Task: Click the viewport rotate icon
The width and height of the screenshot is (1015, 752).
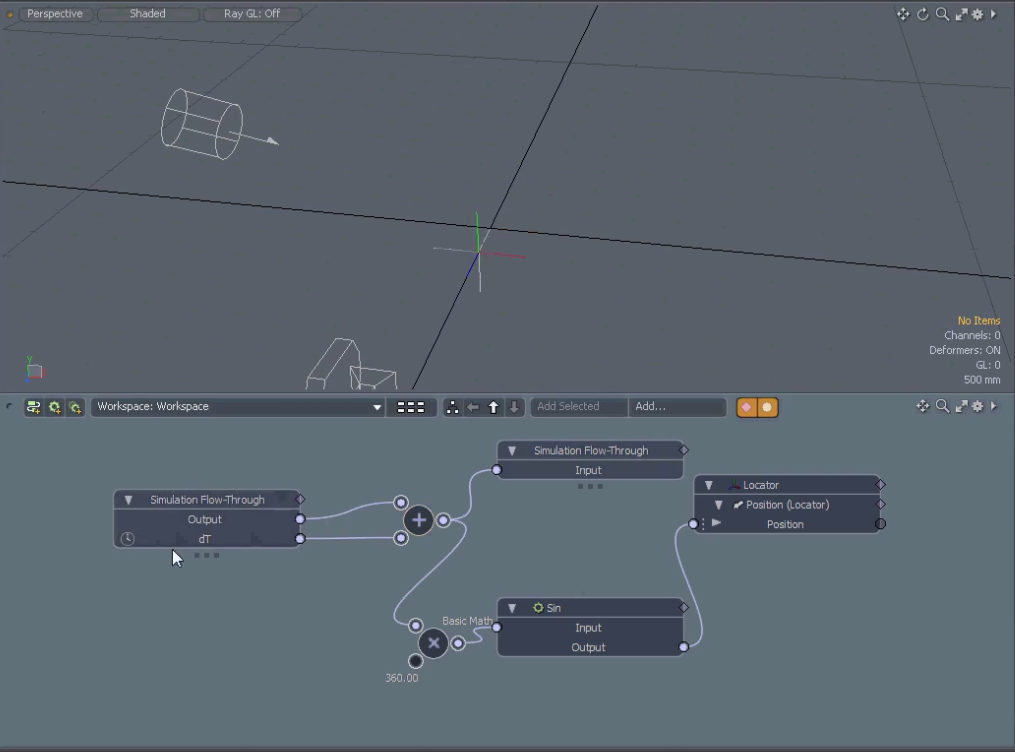Action: tap(923, 14)
